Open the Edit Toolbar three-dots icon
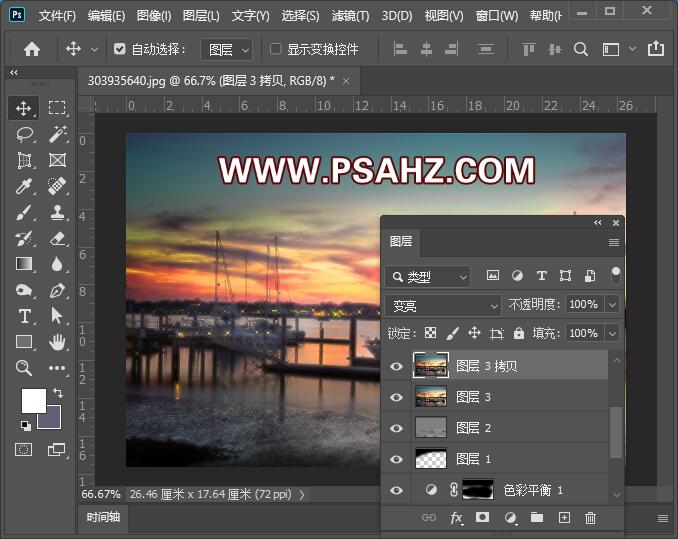This screenshot has width=678, height=539. [x=57, y=368]
